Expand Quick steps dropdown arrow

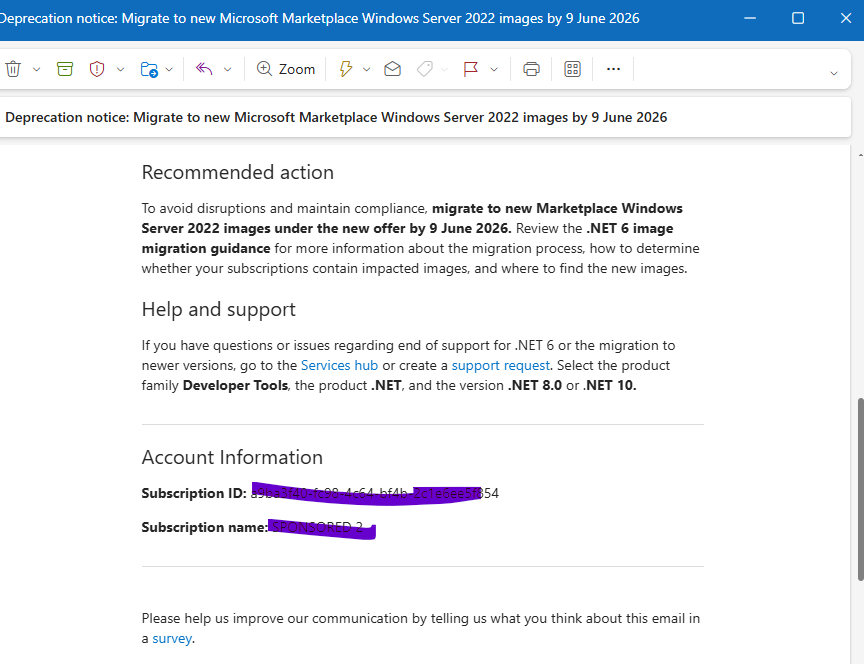pyautogui.click(x=366, y=69)
